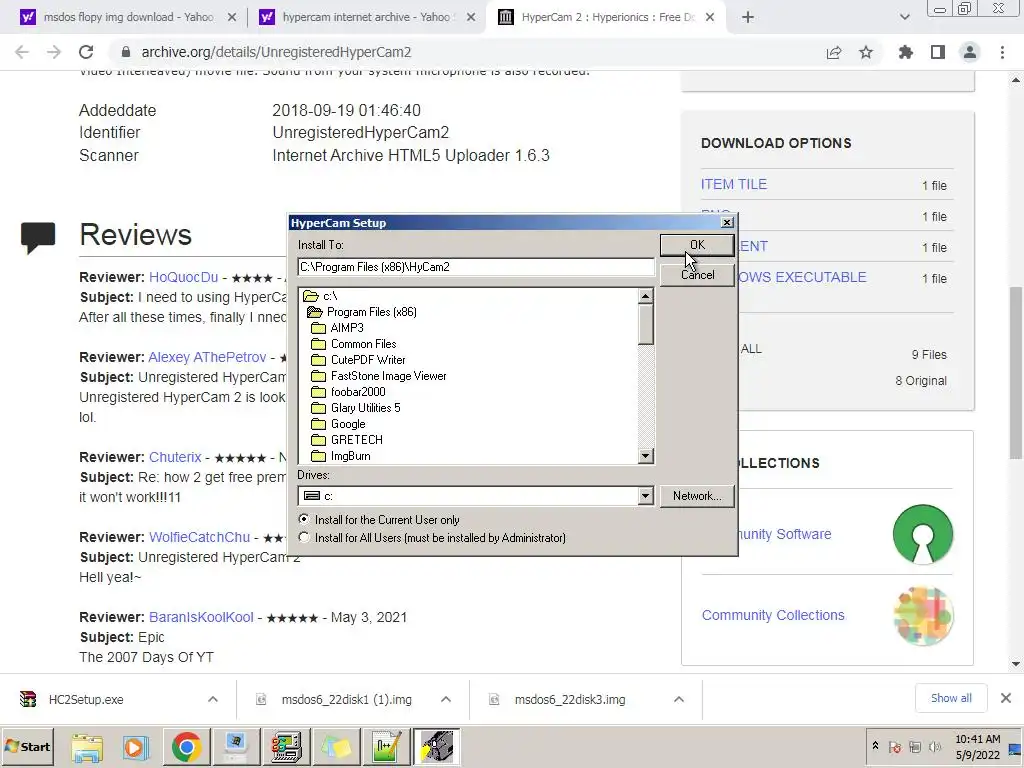Select the c:\ root folder

(320, 296)
